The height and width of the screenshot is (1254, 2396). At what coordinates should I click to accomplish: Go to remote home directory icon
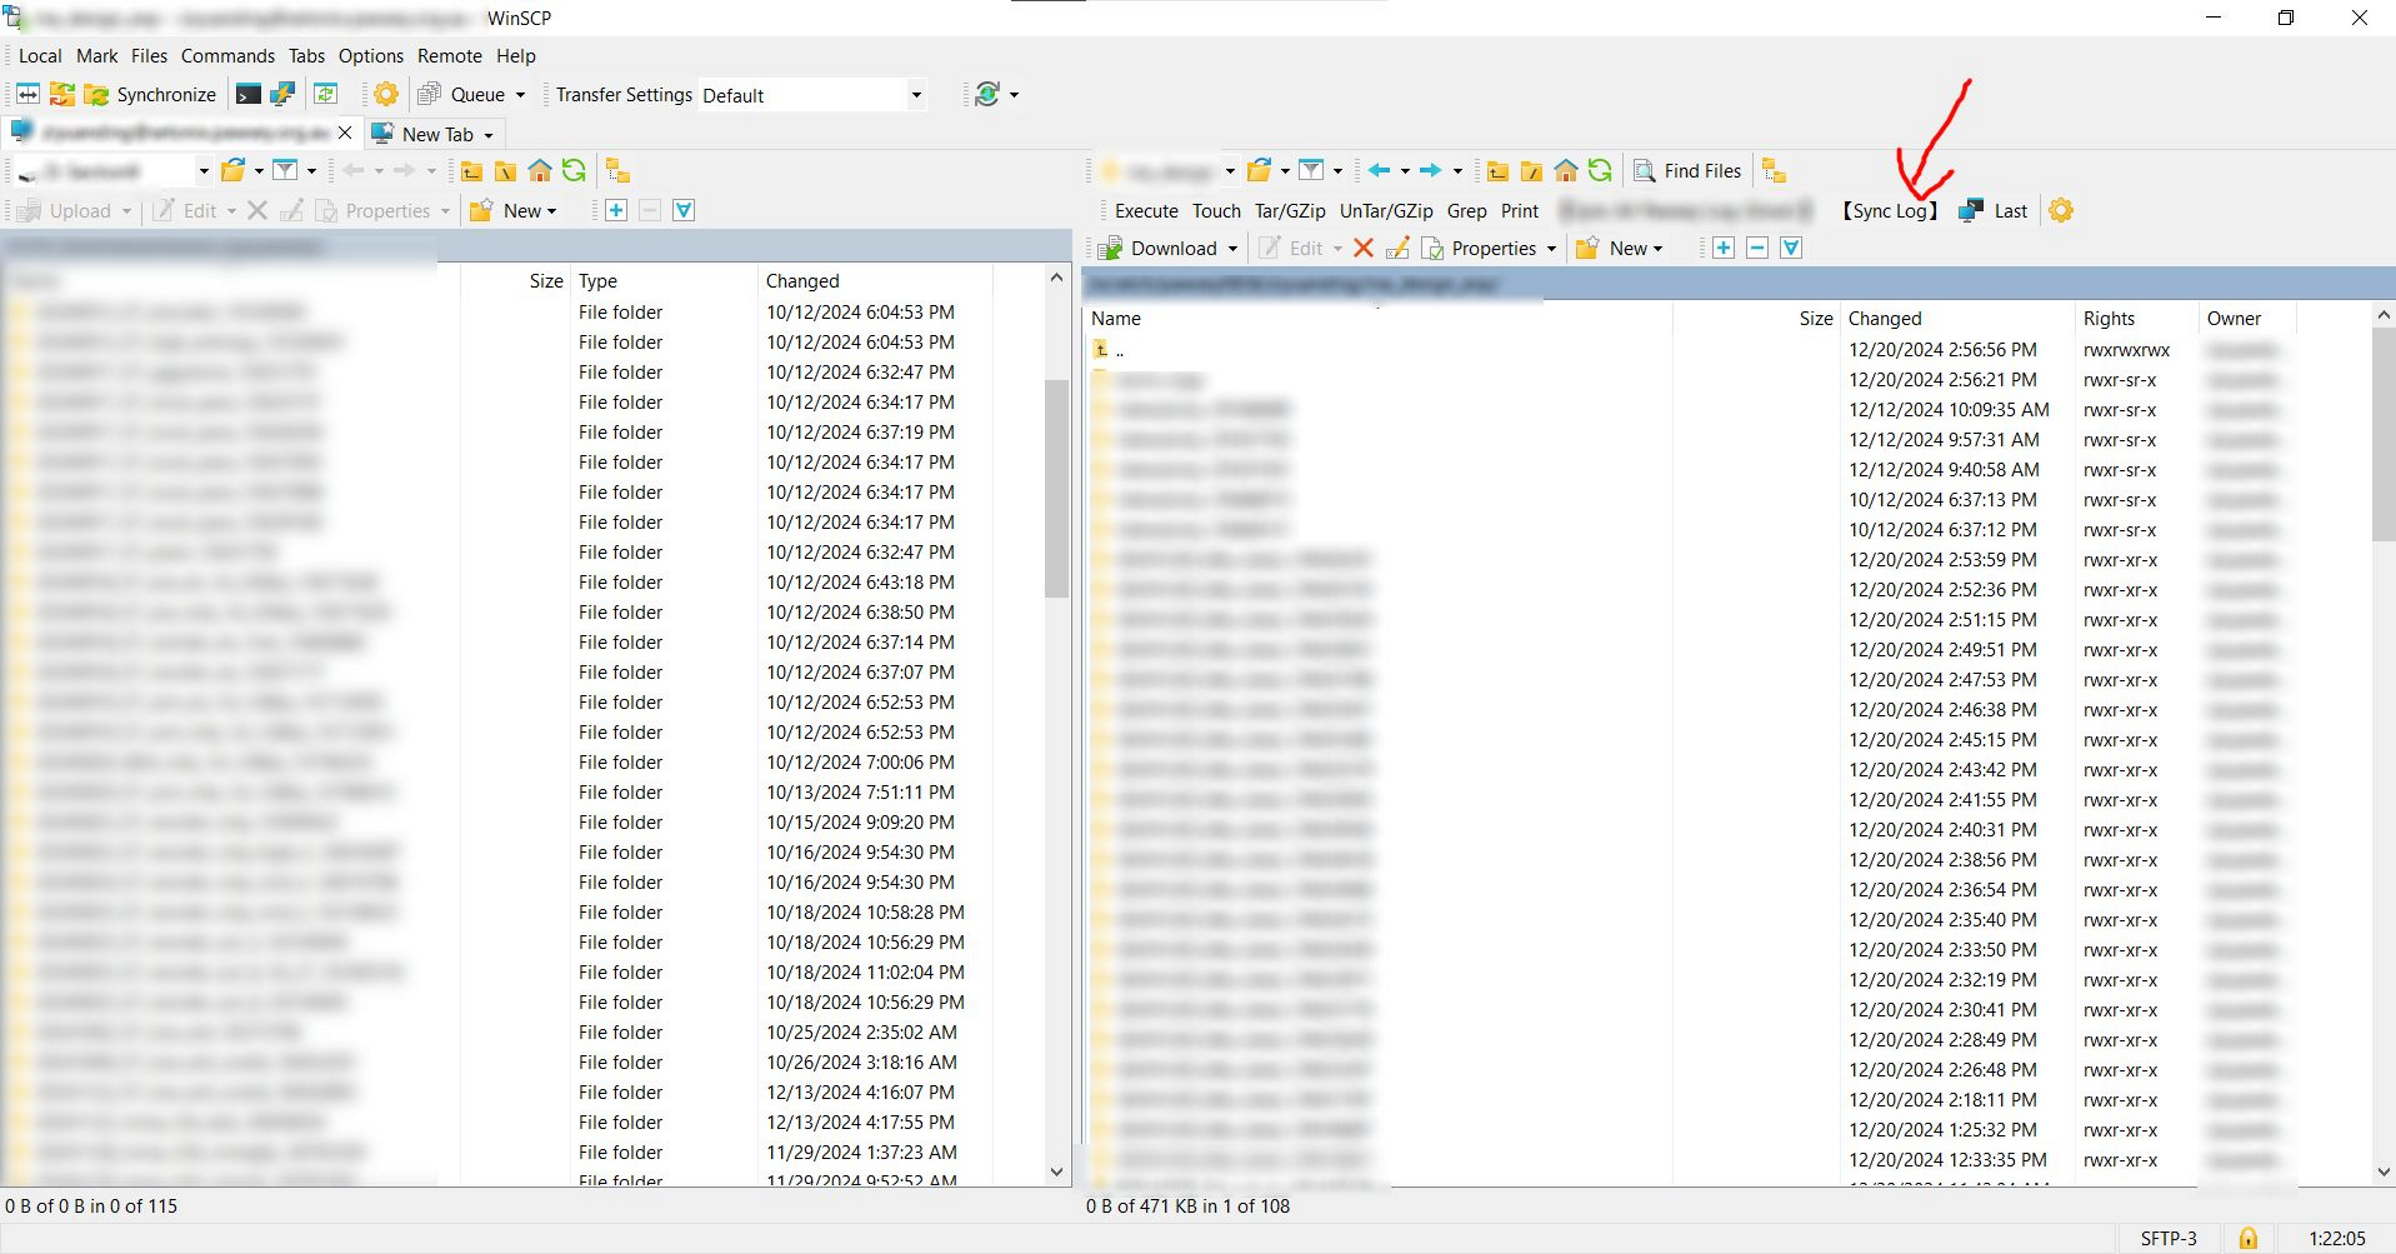point(1566,171)
